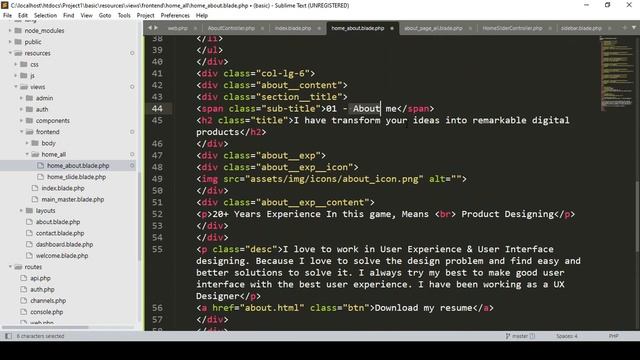The image size is (640, 360).
Task: Open main_master.blade.php in sidebar
Action: 73,200
